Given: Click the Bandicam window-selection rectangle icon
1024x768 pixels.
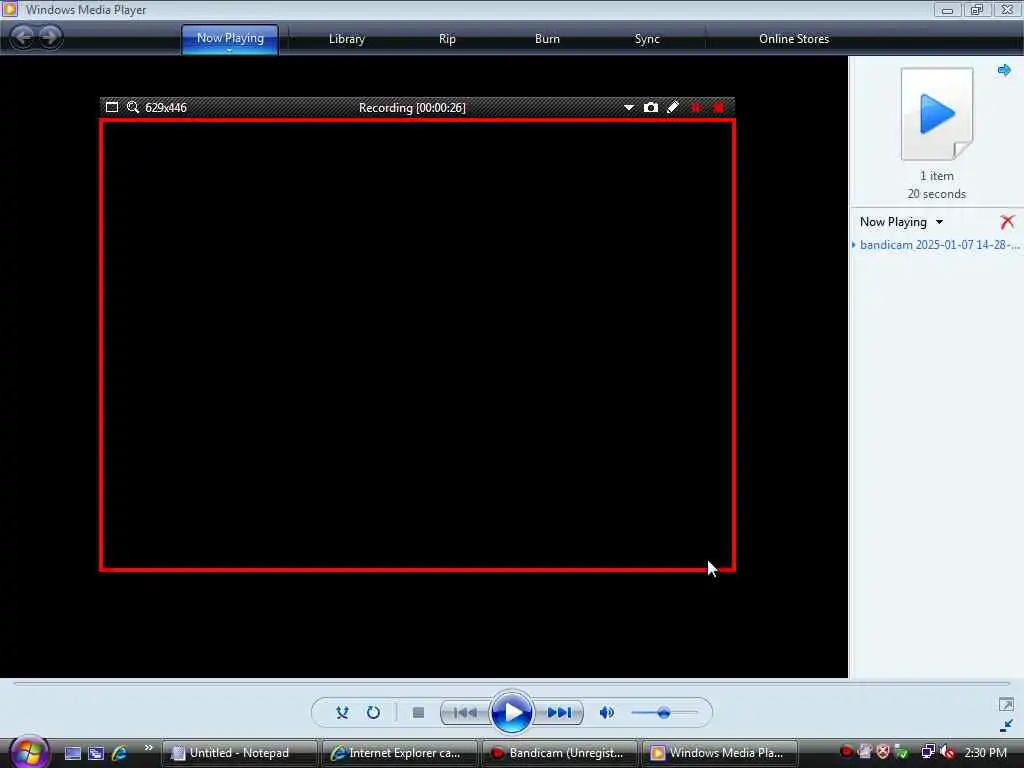Looking at the screenshot, I should click(x=112, y=107).
